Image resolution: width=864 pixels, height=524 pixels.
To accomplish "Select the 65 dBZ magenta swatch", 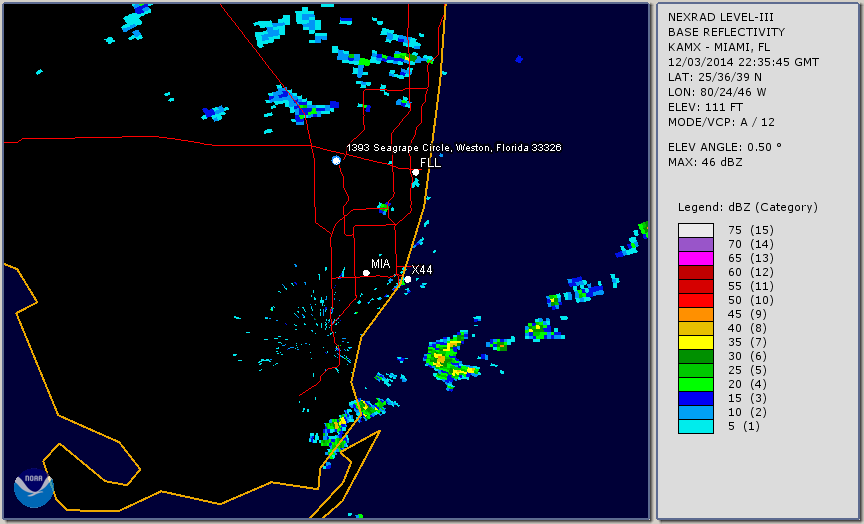I will (695, 258).
